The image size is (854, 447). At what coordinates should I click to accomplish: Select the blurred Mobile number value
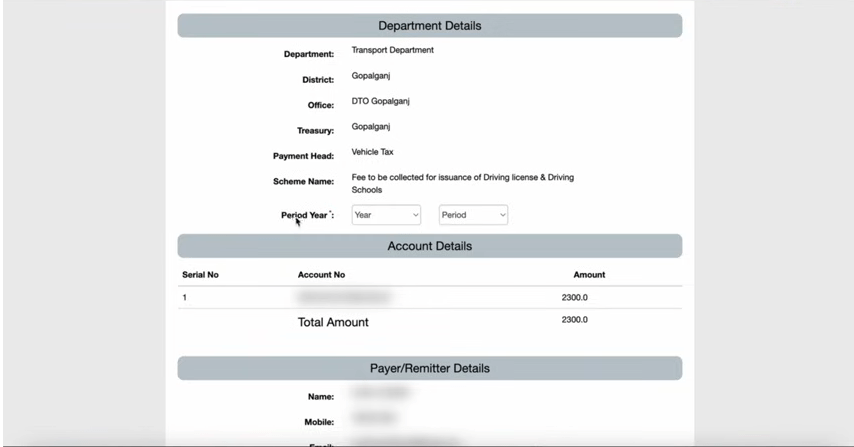[x=374, y=418]
